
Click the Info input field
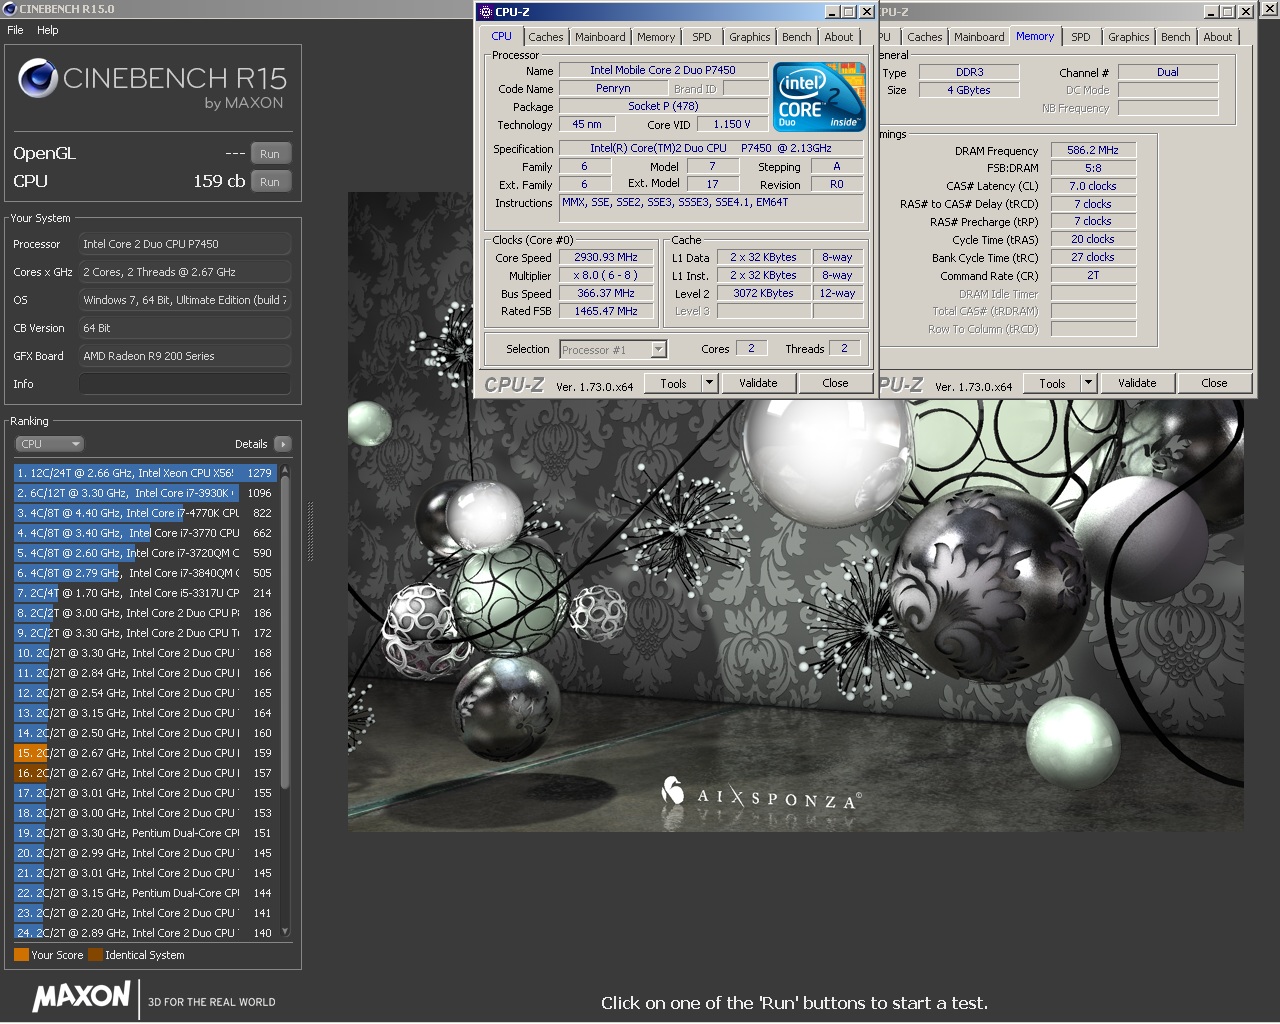(185, 384)
